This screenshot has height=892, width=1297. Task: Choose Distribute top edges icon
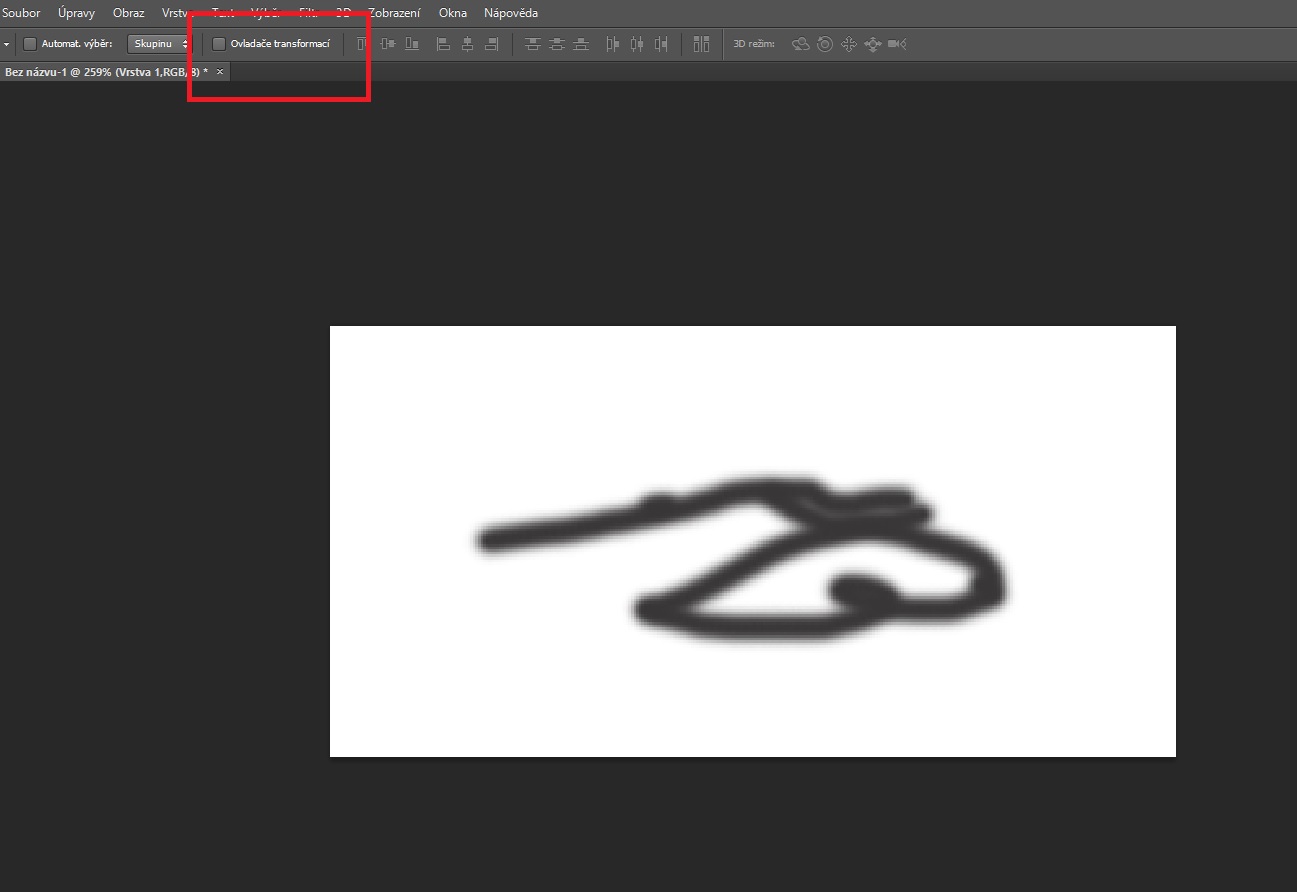click(533, 44)
